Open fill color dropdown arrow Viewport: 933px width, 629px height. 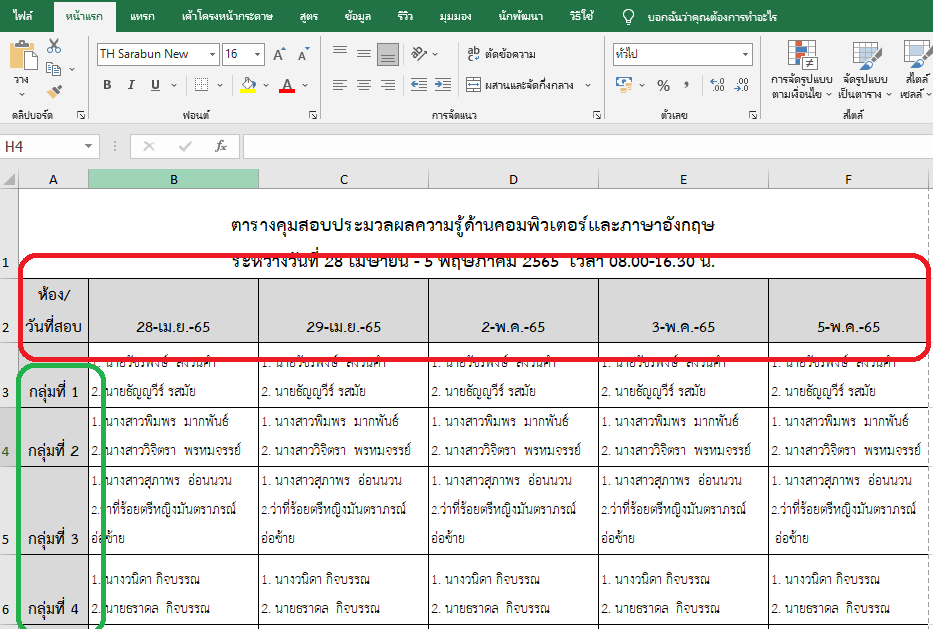265,85
